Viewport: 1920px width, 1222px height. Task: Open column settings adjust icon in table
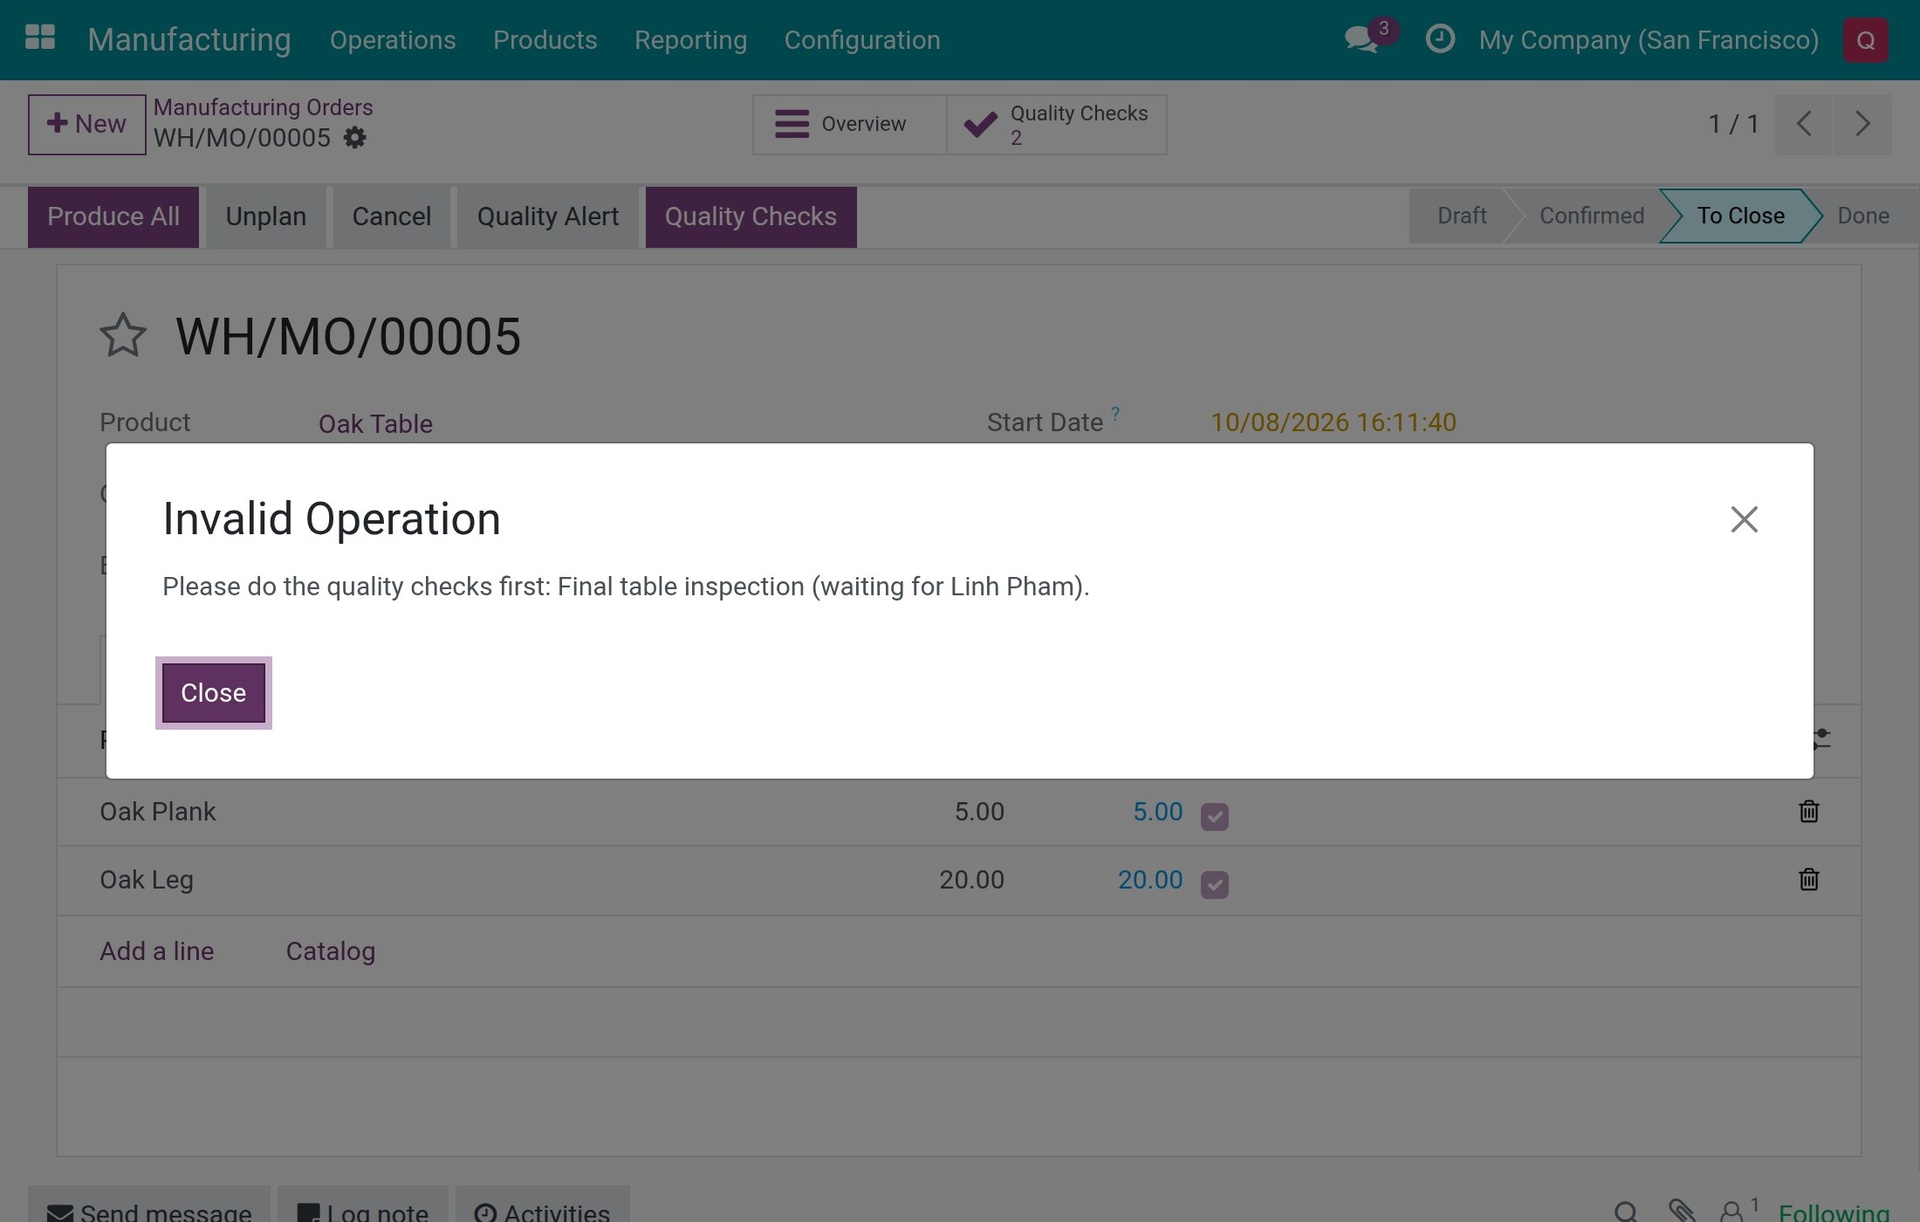click(x=1822, y=740)
